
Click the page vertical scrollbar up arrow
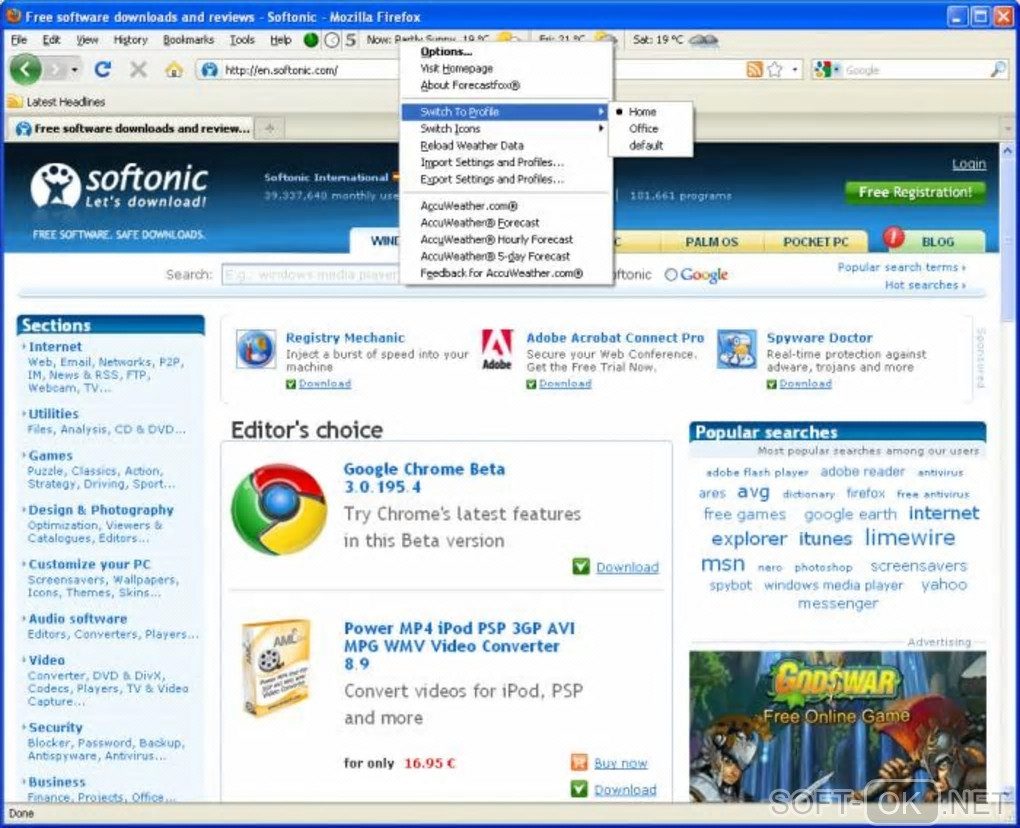click(1008, 151)
